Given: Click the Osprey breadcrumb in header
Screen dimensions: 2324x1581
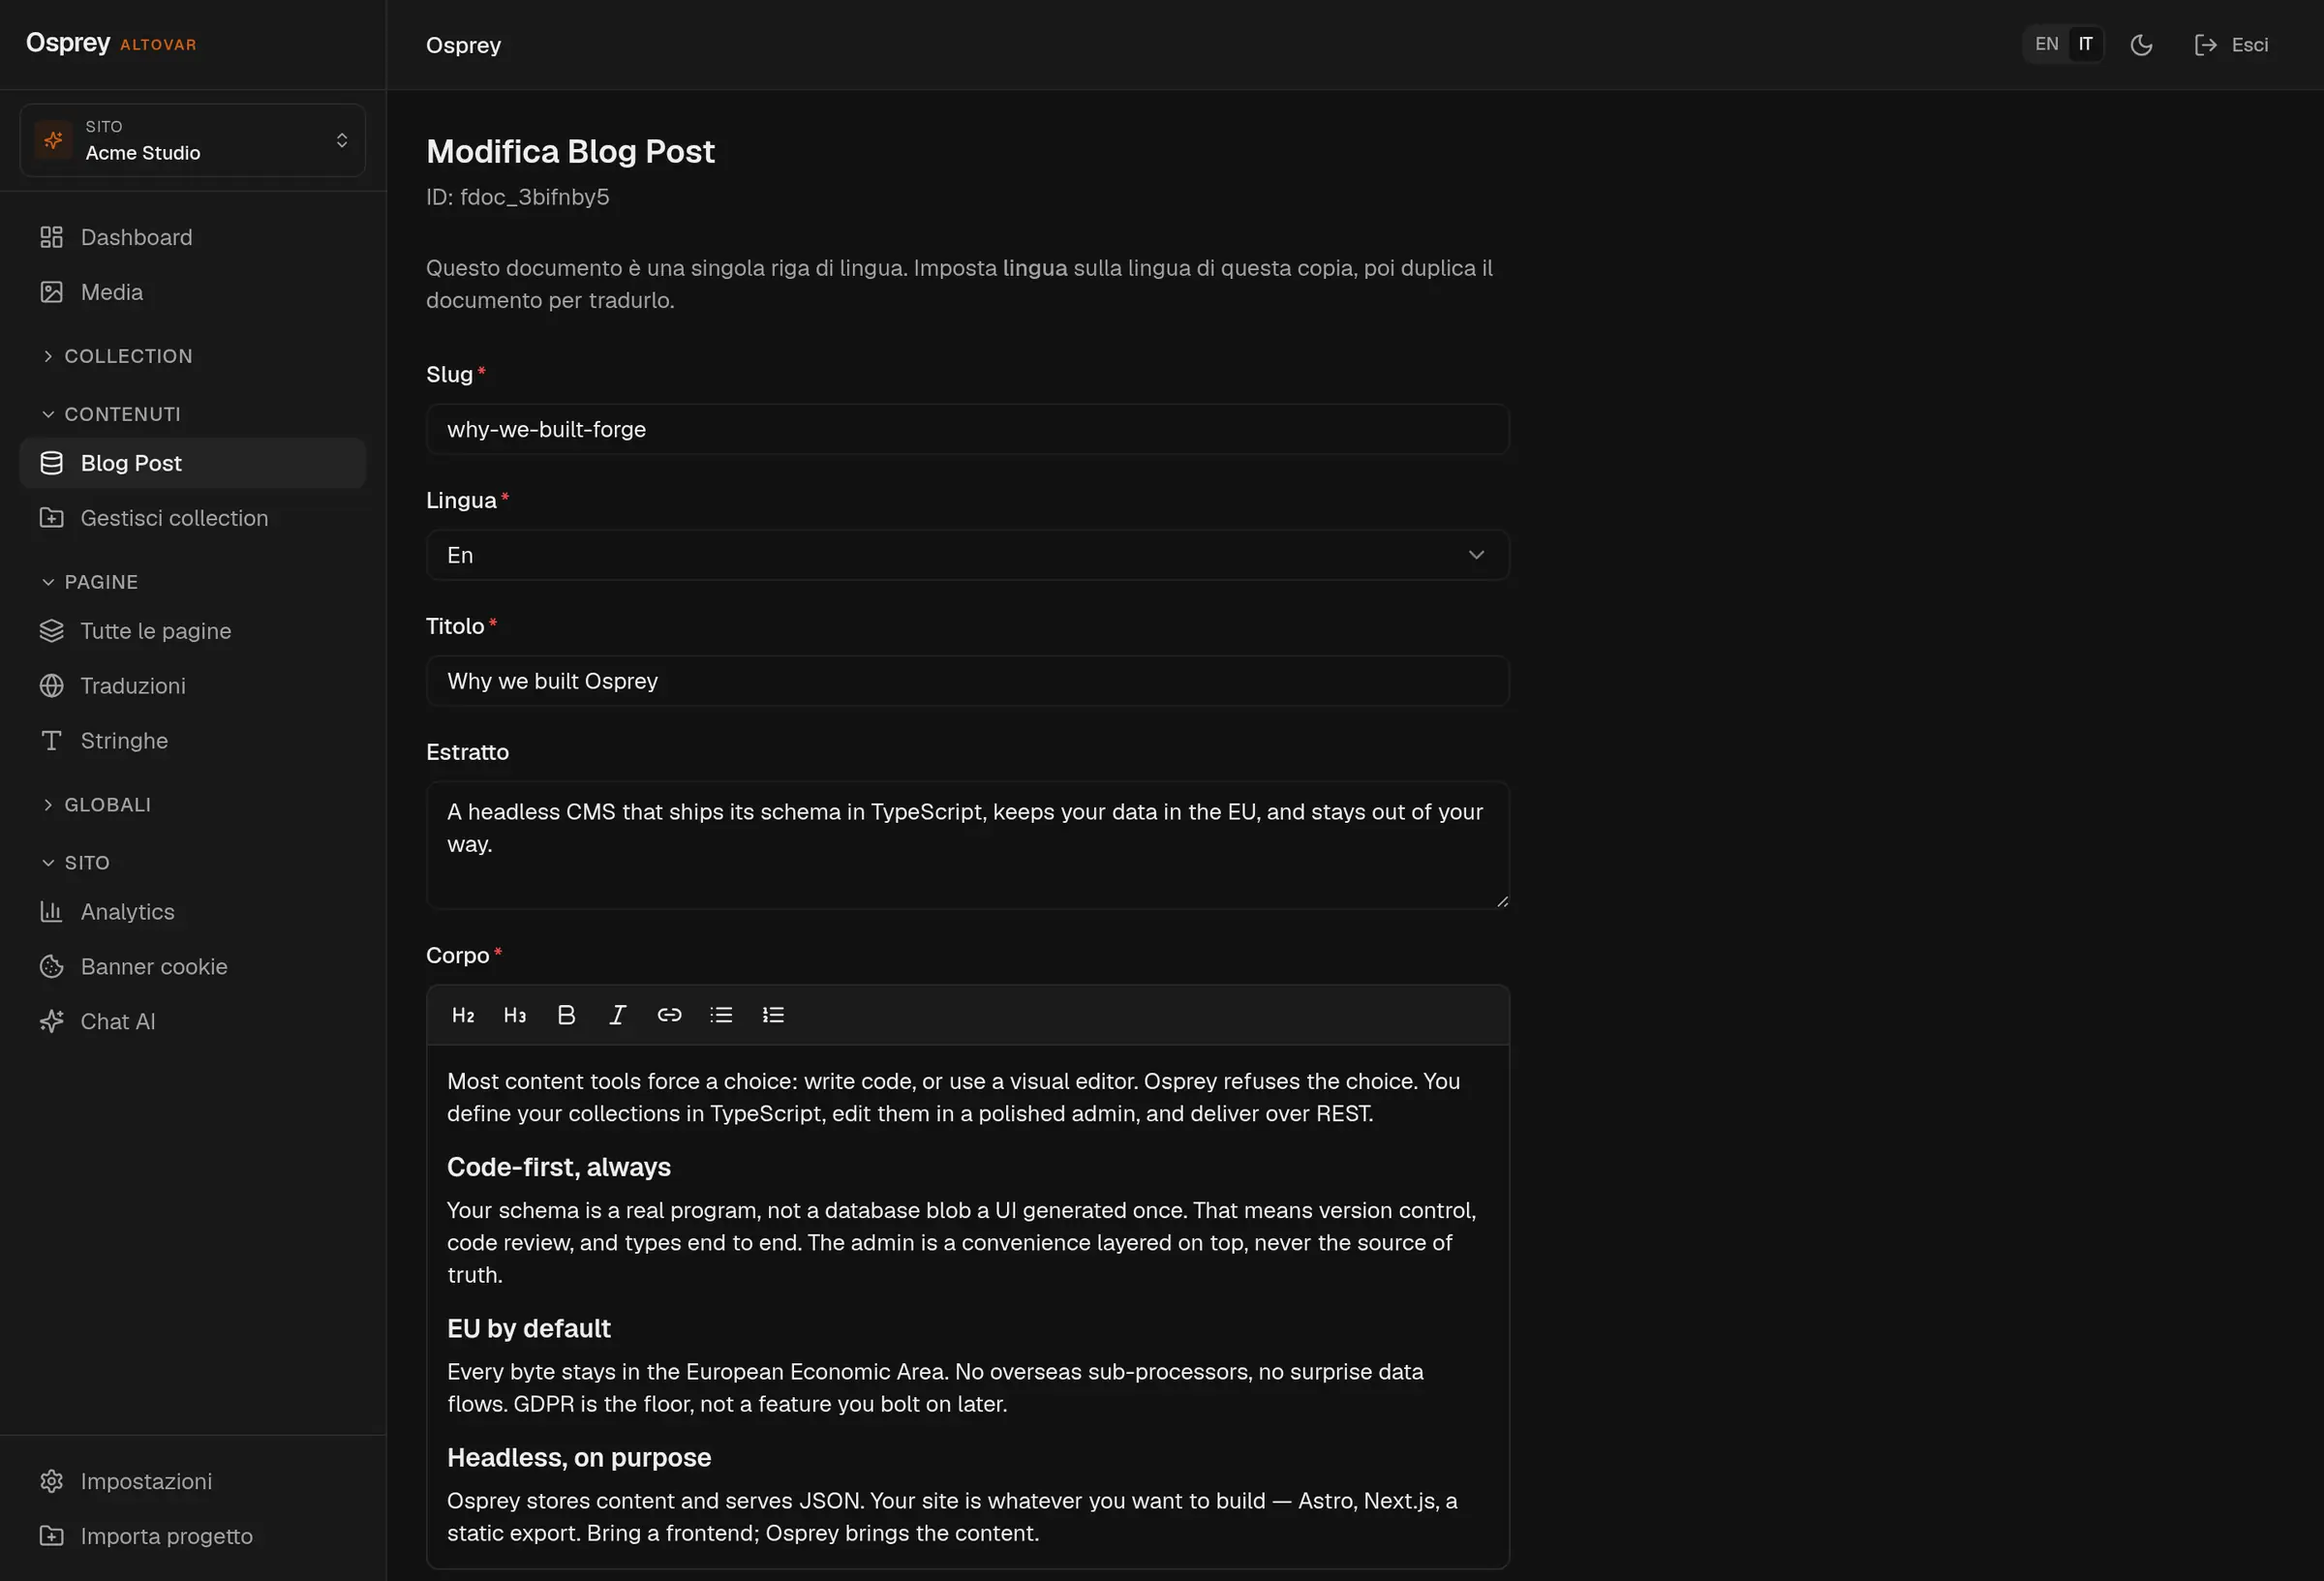Looking at the screenshot, I should 463,45.
